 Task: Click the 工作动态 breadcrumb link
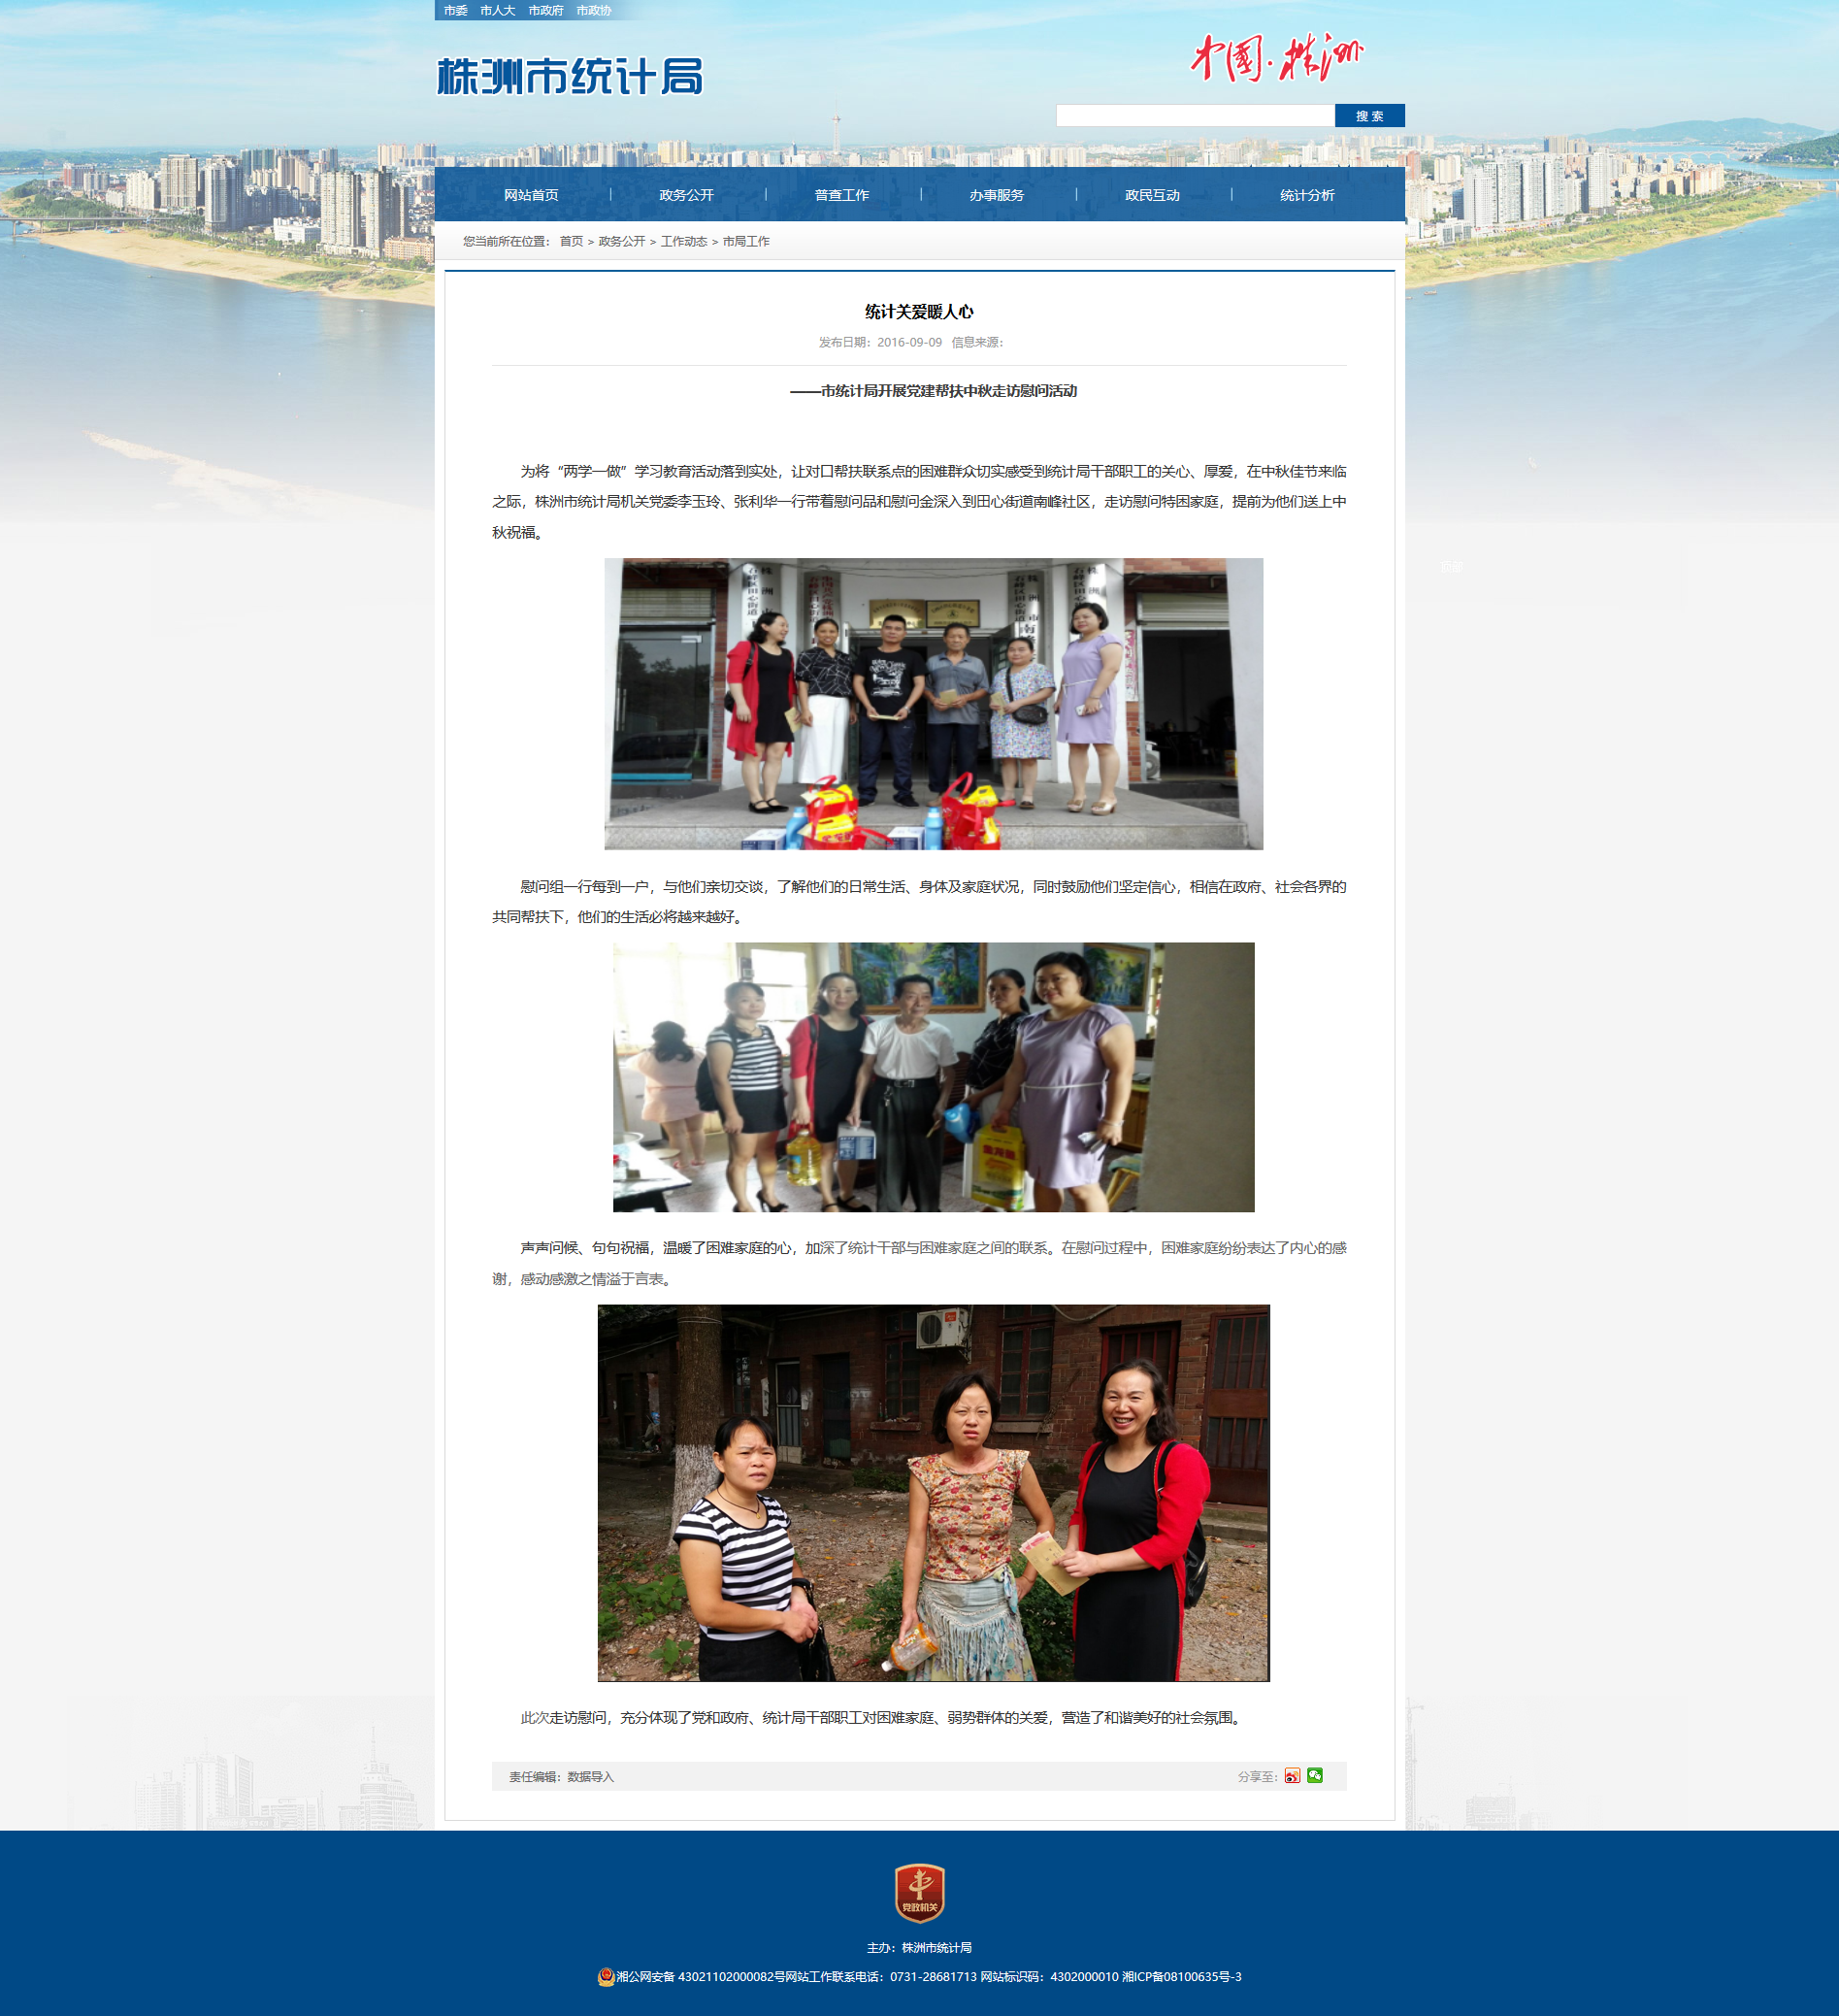coord(683,242)
